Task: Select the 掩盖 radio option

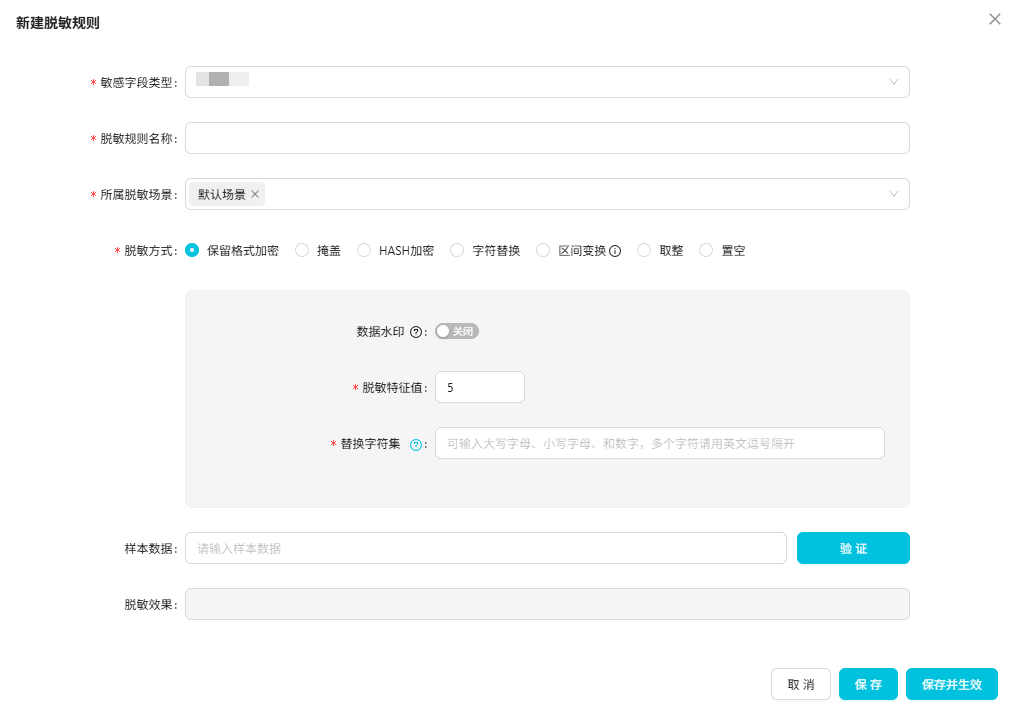Action: click(302, 250)
